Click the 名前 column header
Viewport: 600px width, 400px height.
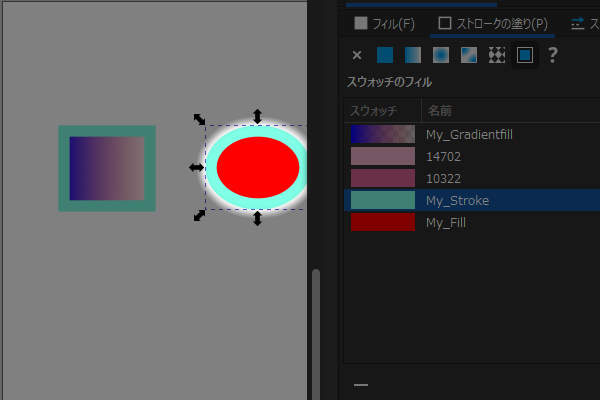pyautogui.click(x=440, y=111)
